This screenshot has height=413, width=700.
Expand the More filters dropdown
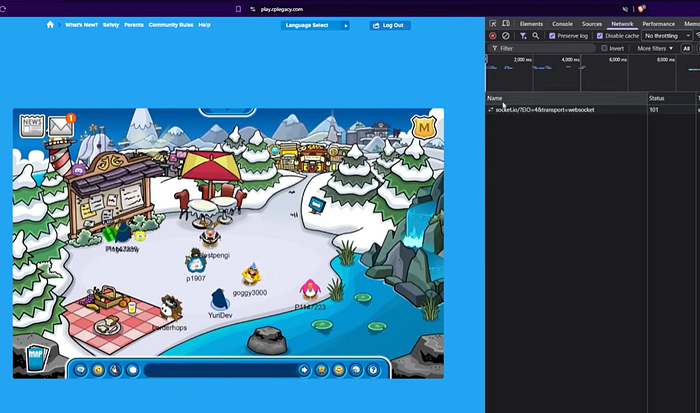tap(655, 48)
